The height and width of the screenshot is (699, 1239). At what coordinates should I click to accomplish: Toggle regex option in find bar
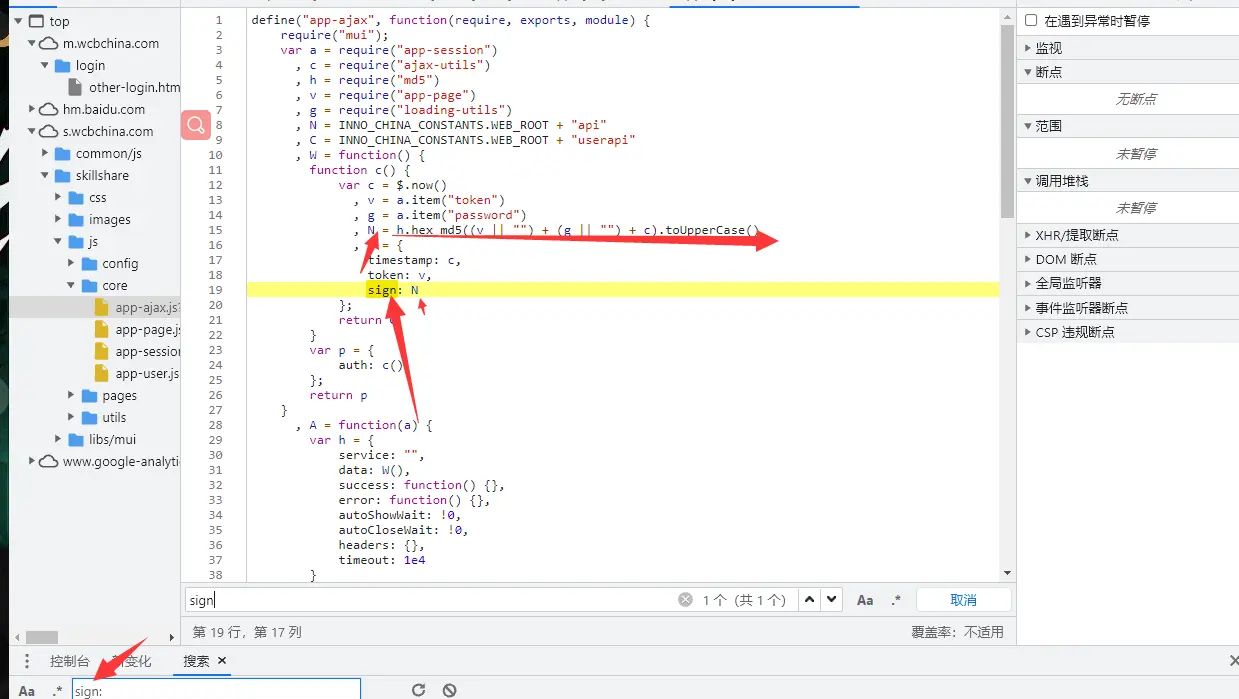coord(895,600)
